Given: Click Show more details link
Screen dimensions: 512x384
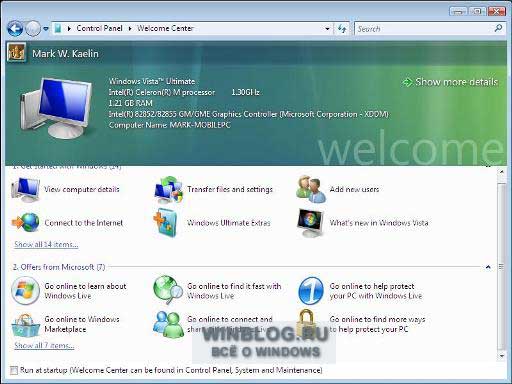Looking at the screenshot, I should tap(451, 82).
